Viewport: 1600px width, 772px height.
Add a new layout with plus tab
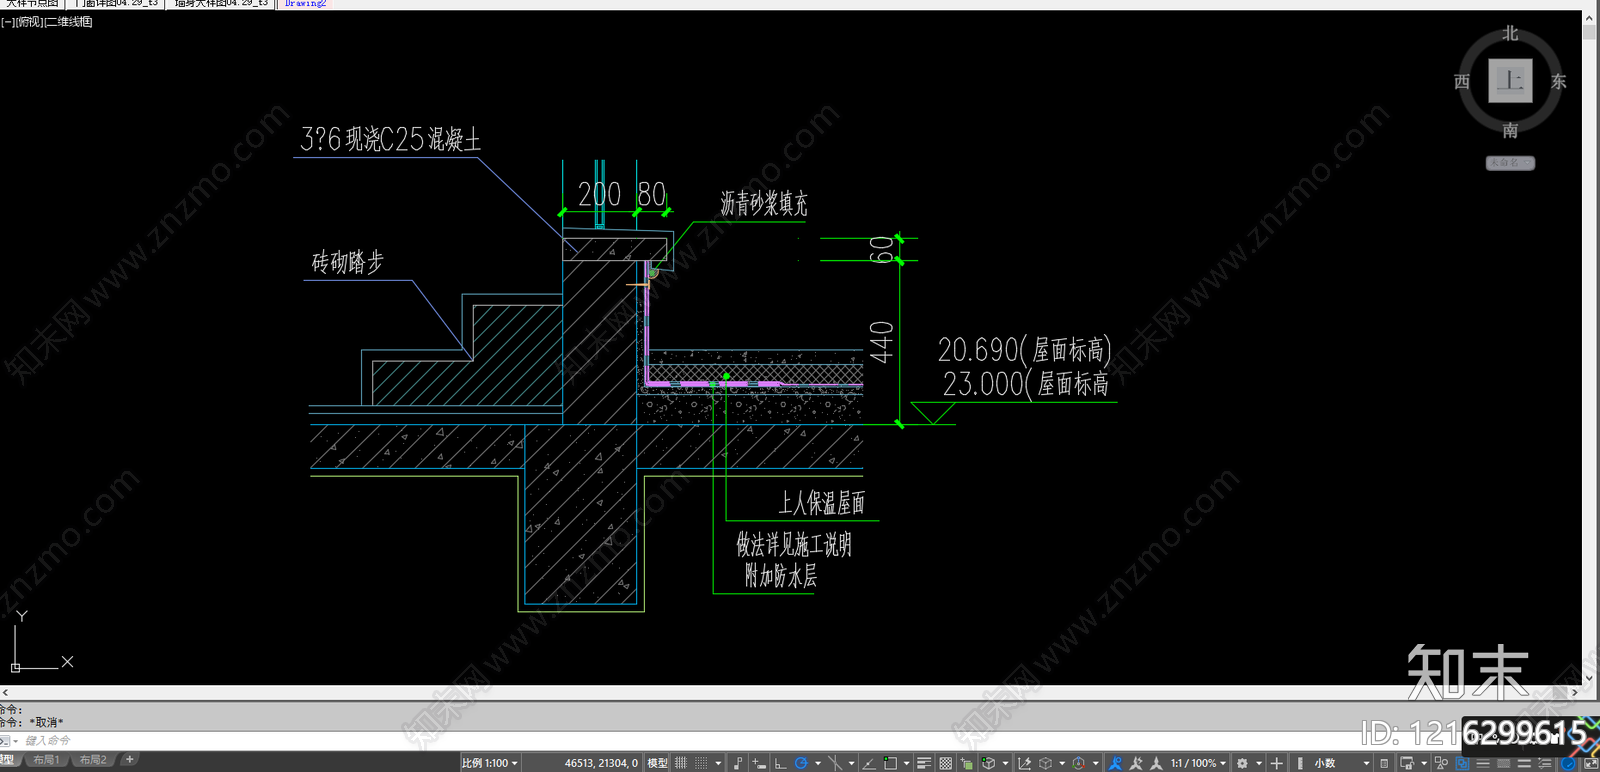[x=129, y=760]
